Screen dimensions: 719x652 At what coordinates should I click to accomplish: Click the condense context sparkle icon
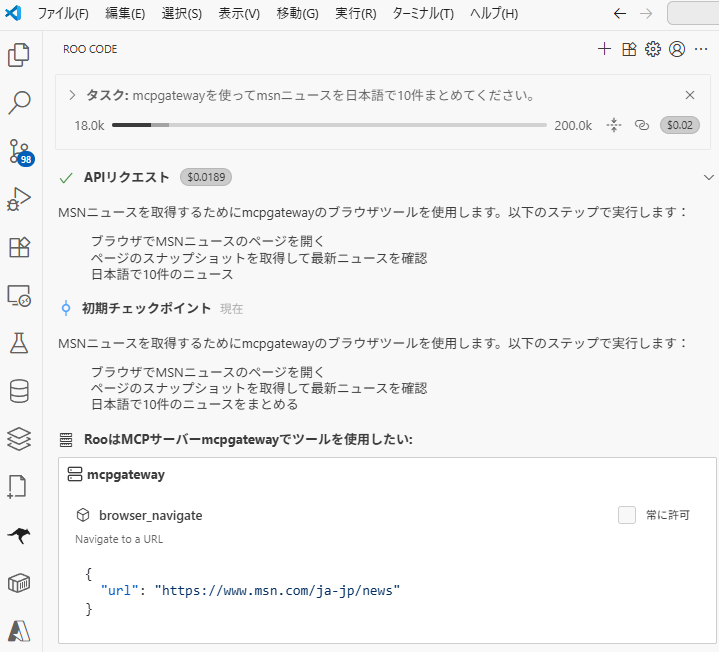(x=614, y=125)
